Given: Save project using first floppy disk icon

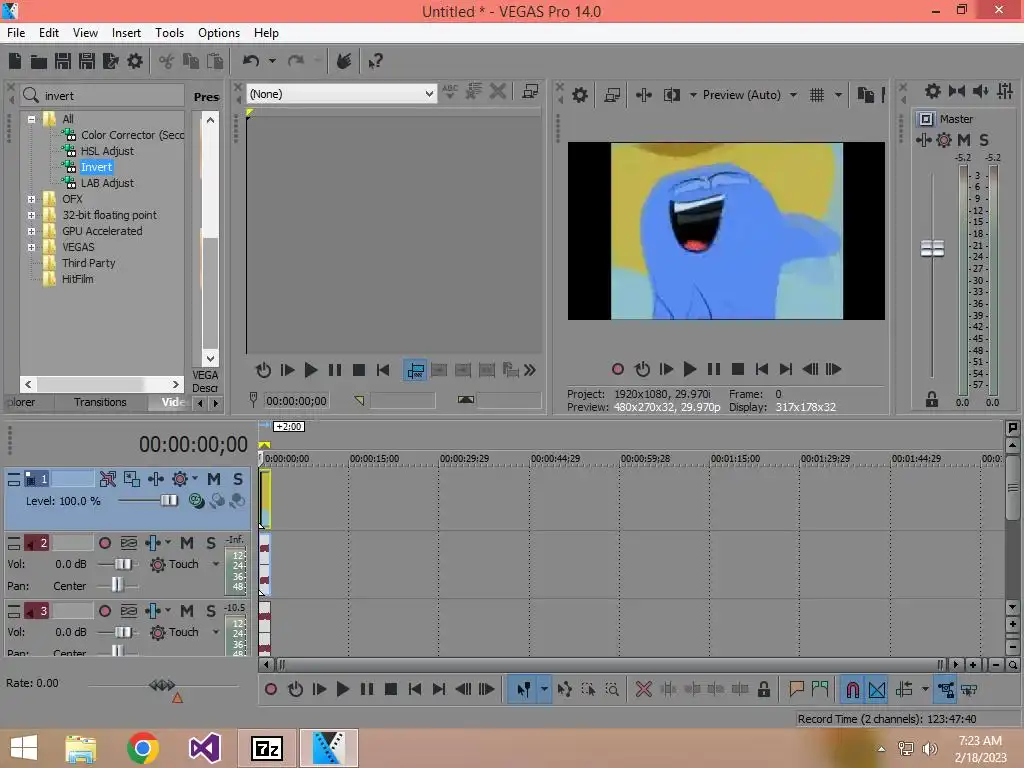Looking at the screenshot, I should pos(63,61).
